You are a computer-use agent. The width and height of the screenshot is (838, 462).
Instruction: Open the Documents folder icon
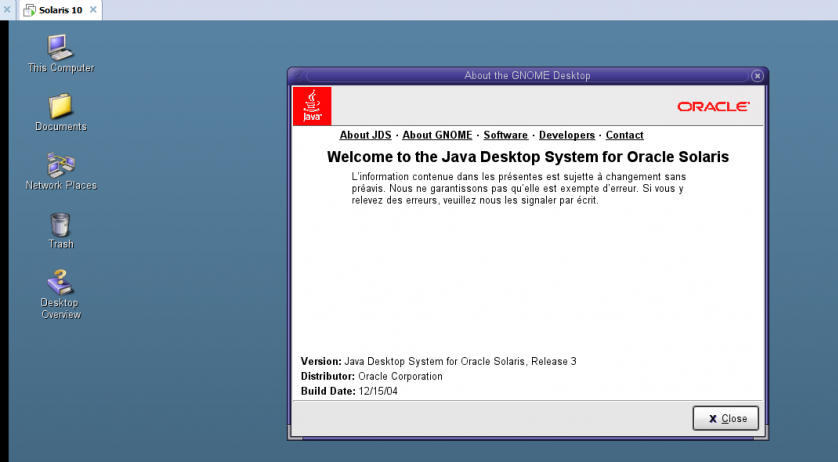click(60, 106)
